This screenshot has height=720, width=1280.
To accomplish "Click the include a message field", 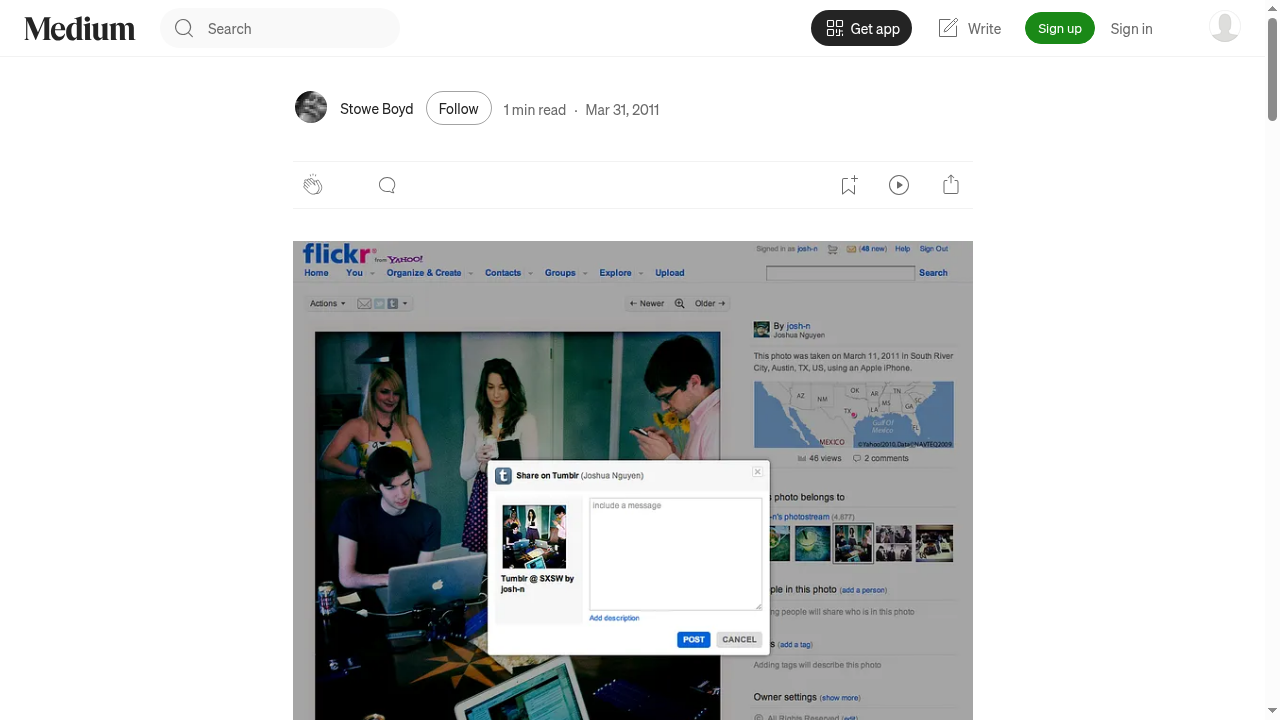I will (x=675, y=555).
